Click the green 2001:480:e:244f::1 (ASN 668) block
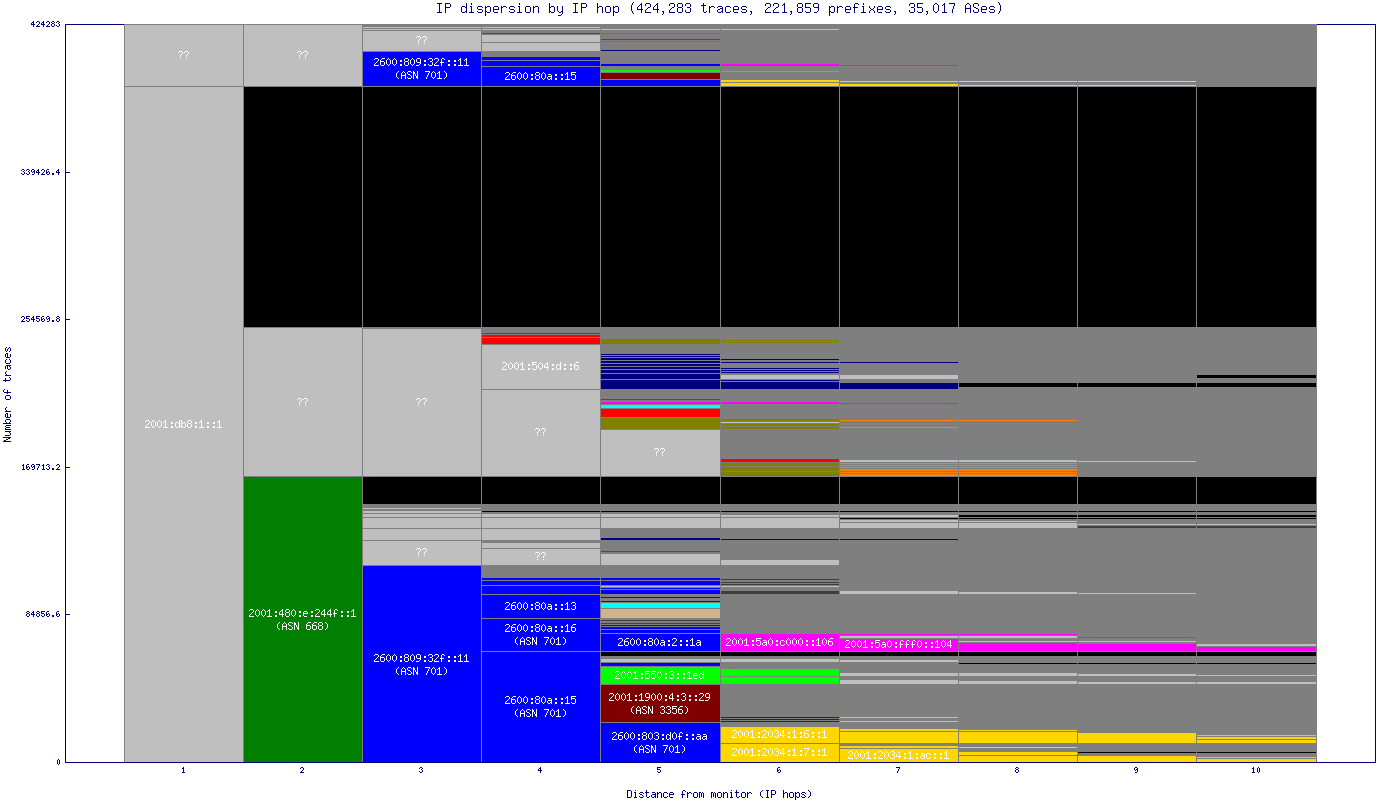The height and width of the screenshot is (800, 1376). point(303,619)
